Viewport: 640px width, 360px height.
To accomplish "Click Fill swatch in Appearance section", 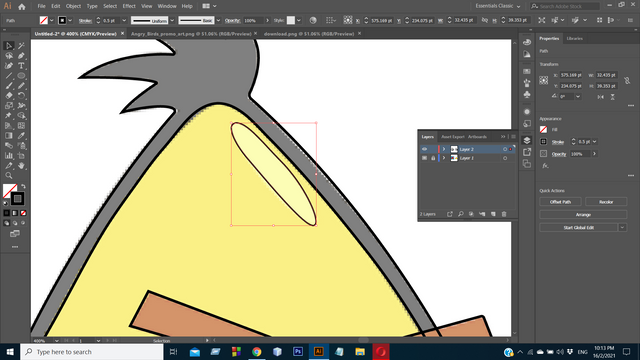I will (x=543, y=129).
